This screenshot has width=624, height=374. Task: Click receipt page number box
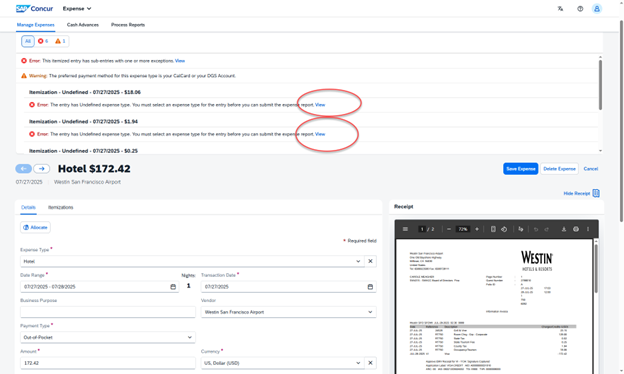(422, 229)
